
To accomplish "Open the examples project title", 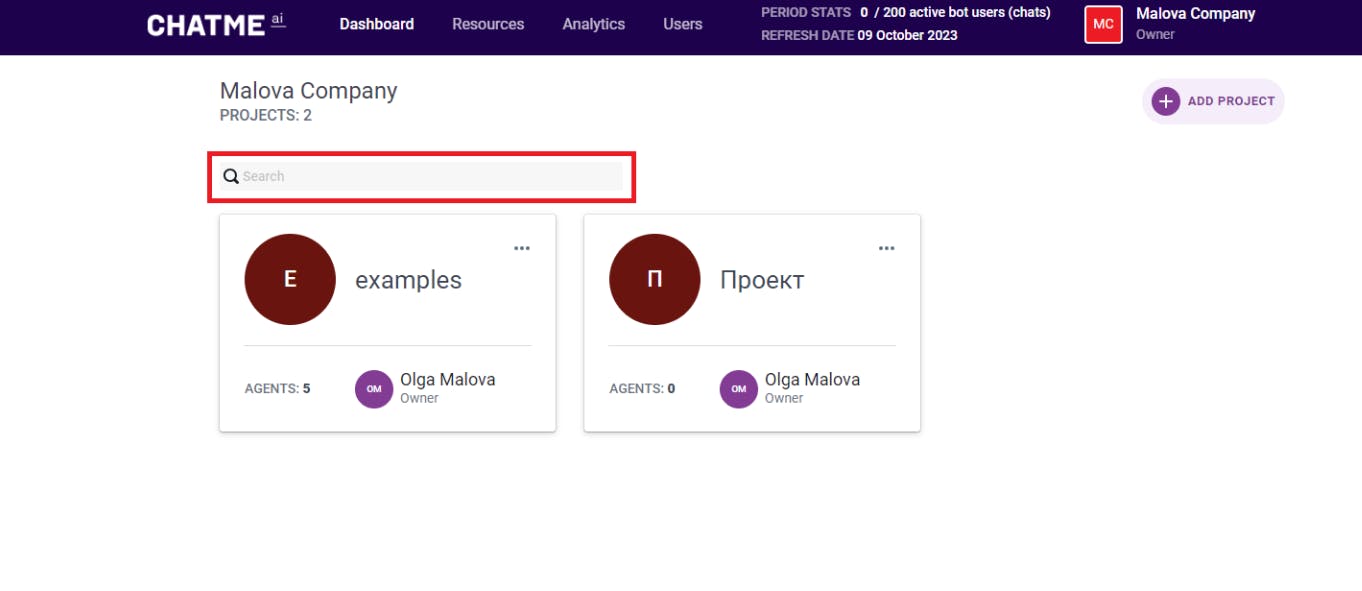I will [x=408, y=280].
